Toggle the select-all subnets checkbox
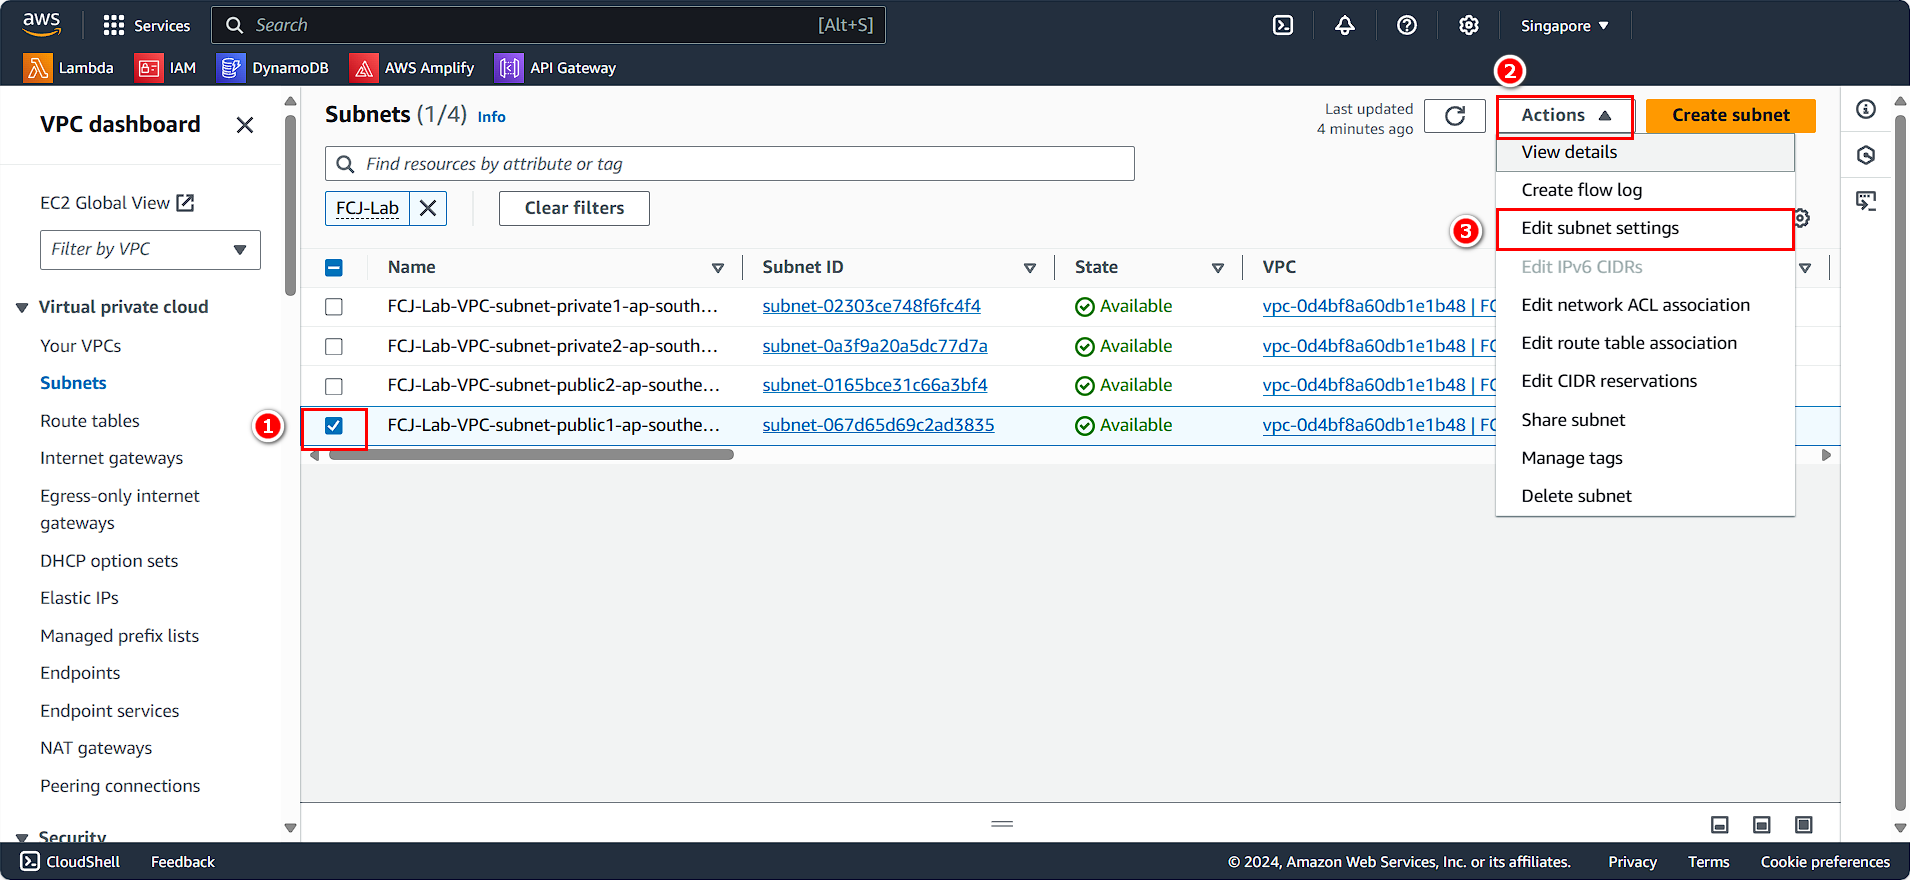The width and height of the screenshot is (1910, 880). (334, 267)
